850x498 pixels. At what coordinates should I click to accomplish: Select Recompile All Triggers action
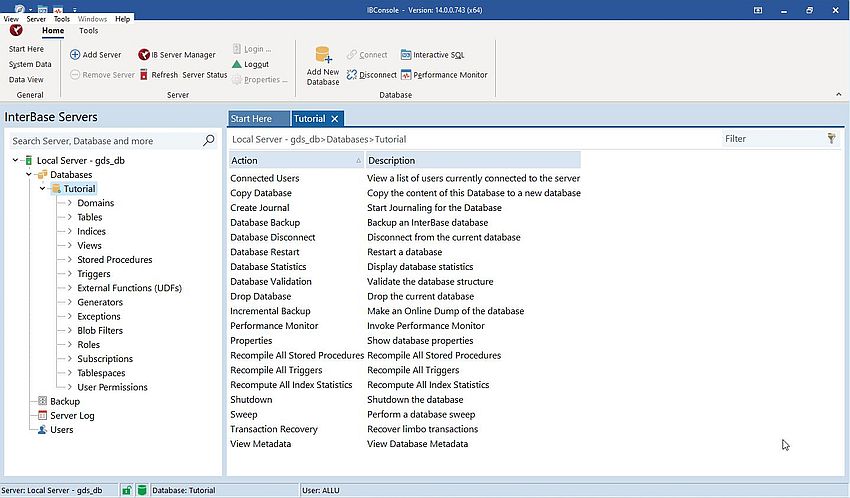coord(276,370)
